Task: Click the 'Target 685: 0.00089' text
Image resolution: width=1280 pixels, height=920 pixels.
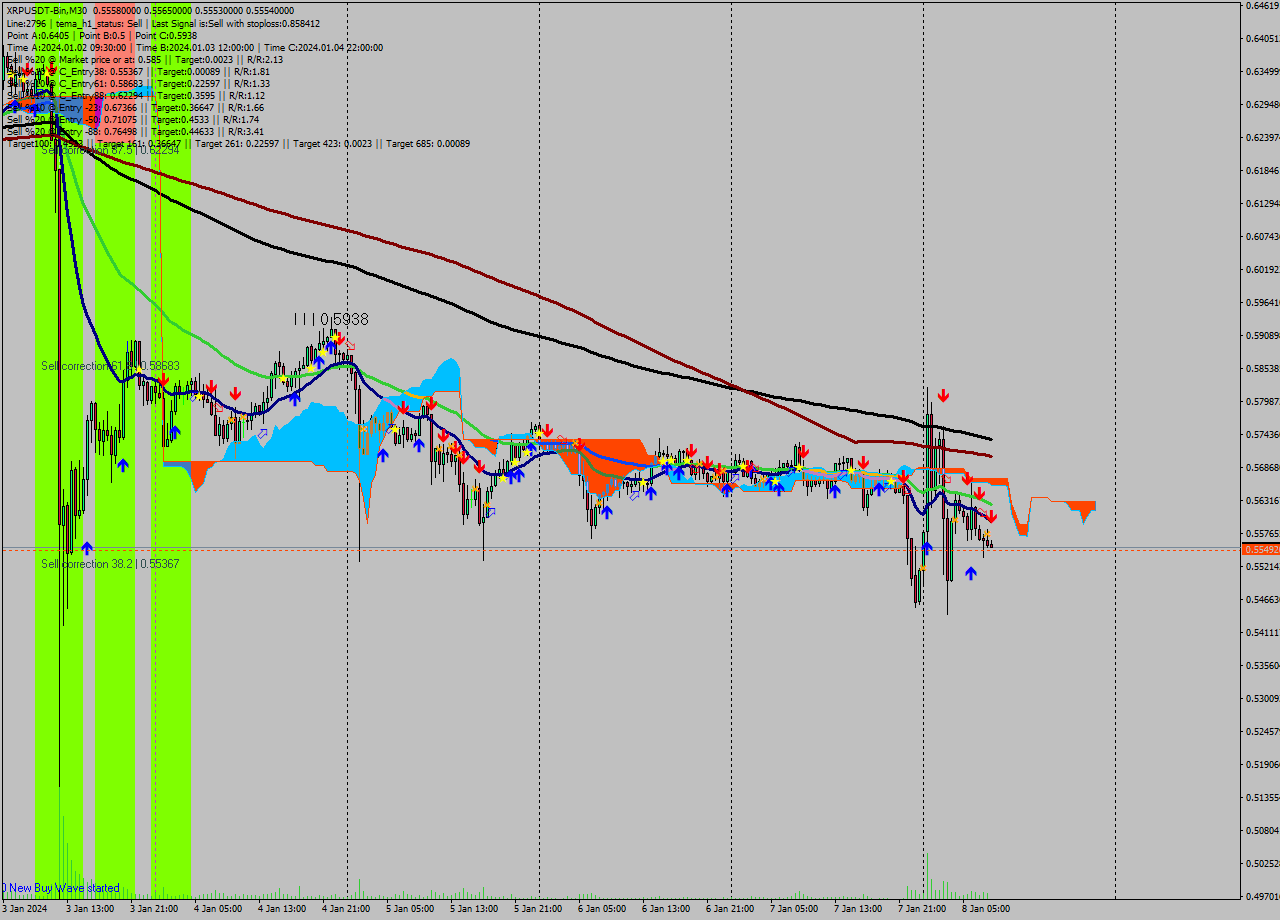Action: point(428,143)
